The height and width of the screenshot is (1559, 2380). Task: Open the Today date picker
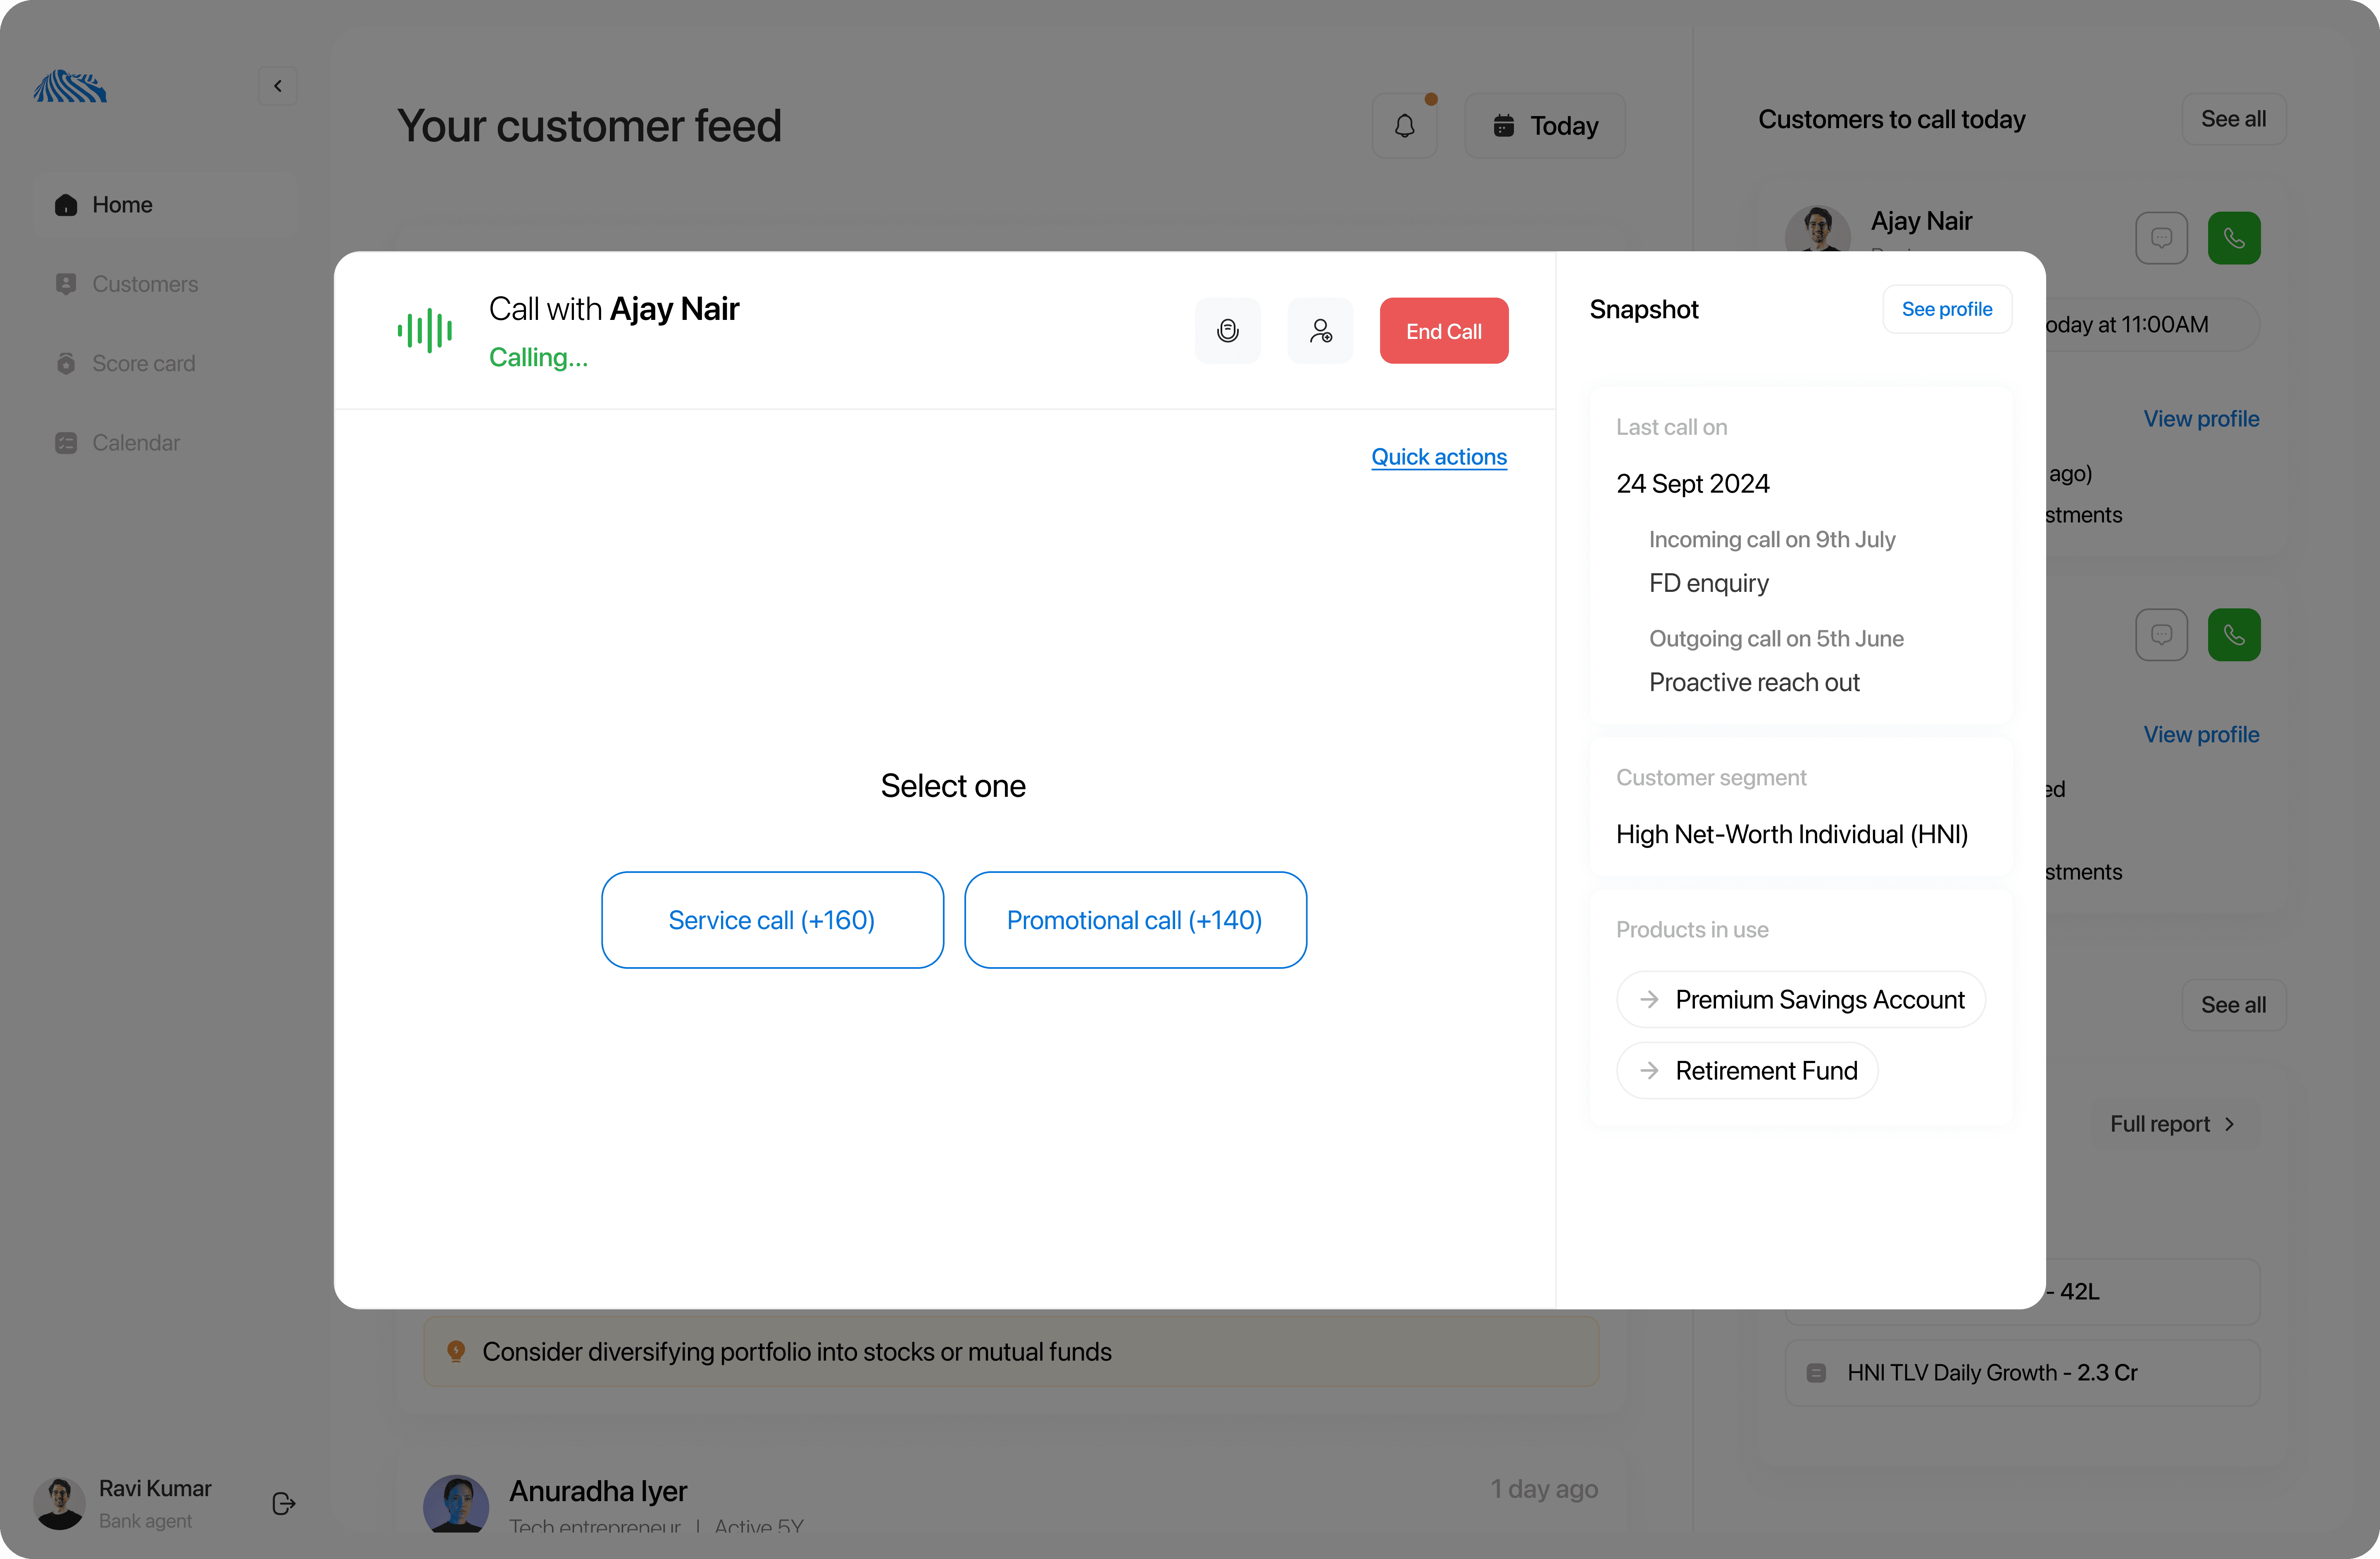point(1544,126)
